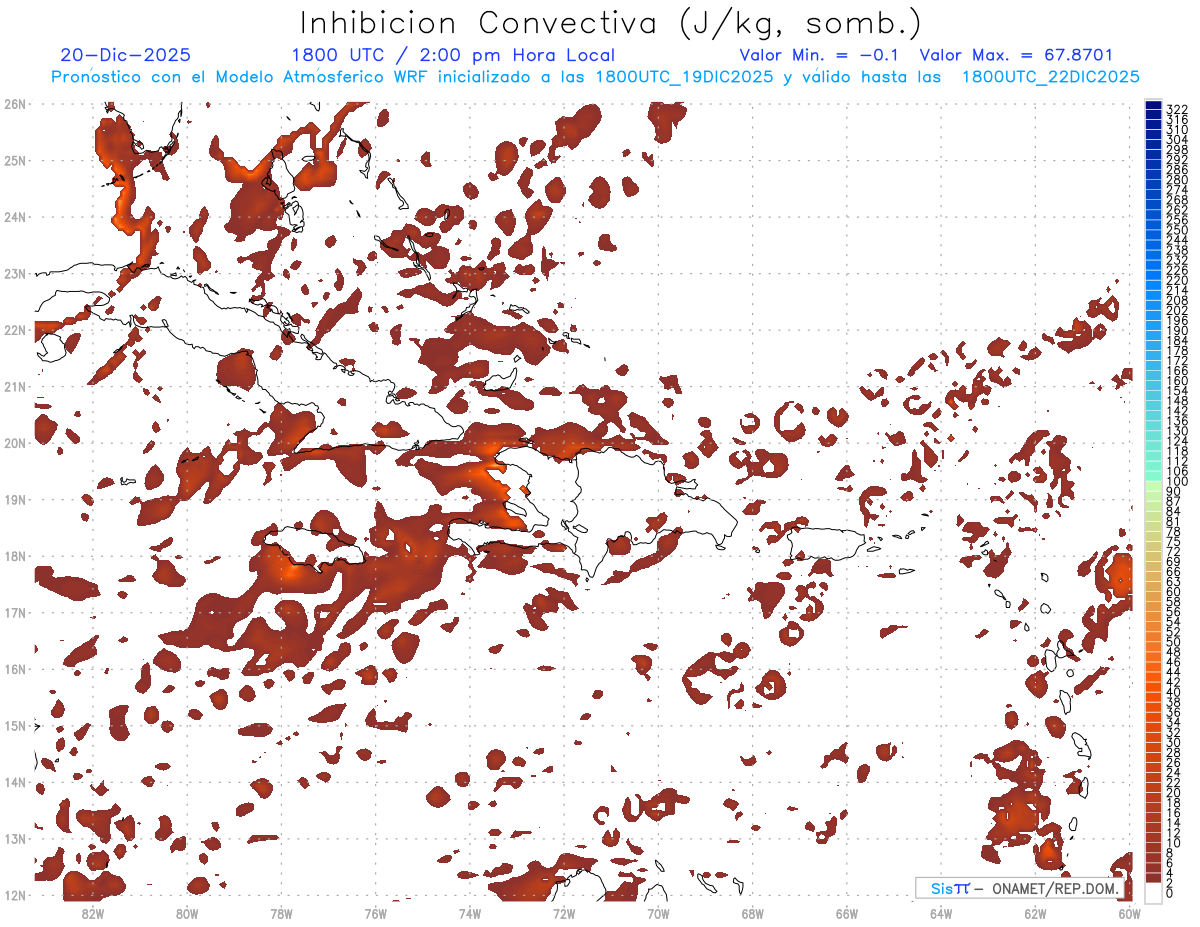Click the 66W longitude label

tap(847, 912)
